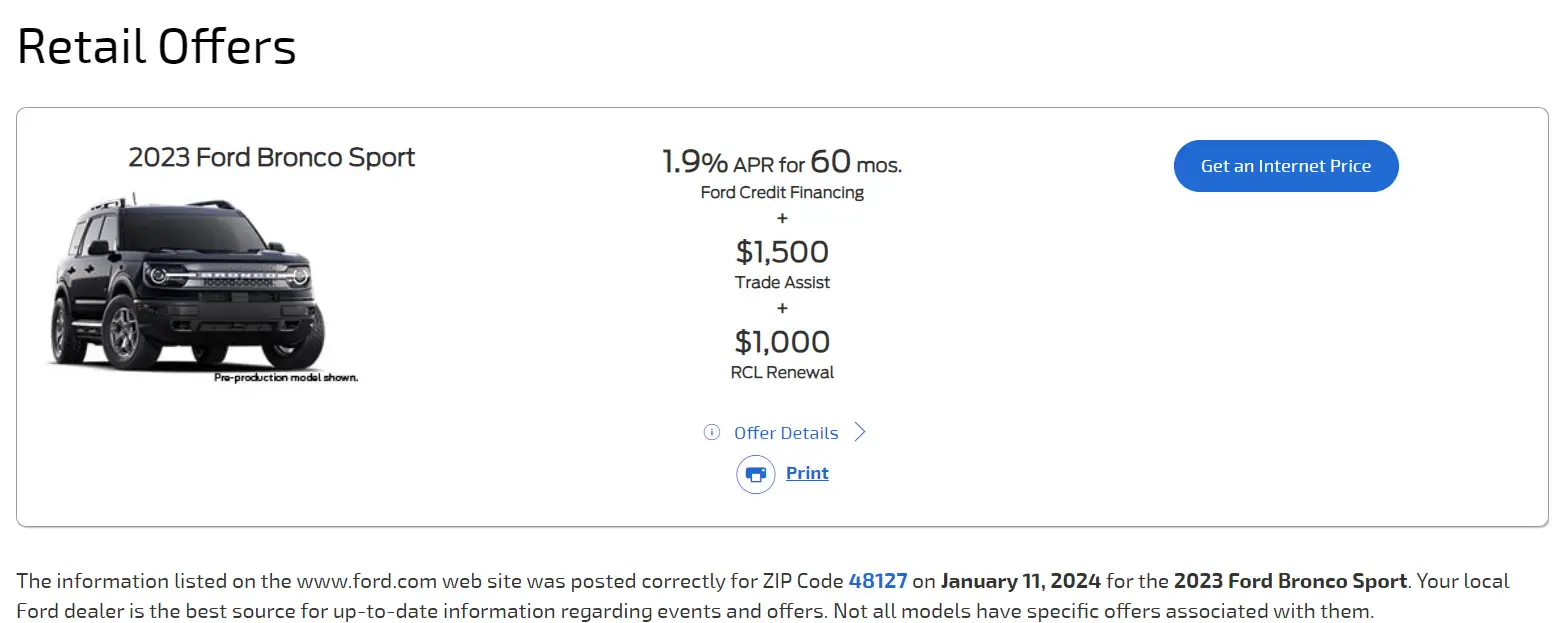Screen dimensions: 1560x623
Task: Click the Ford Credit Financing label
Action: [x=782, y=192]
